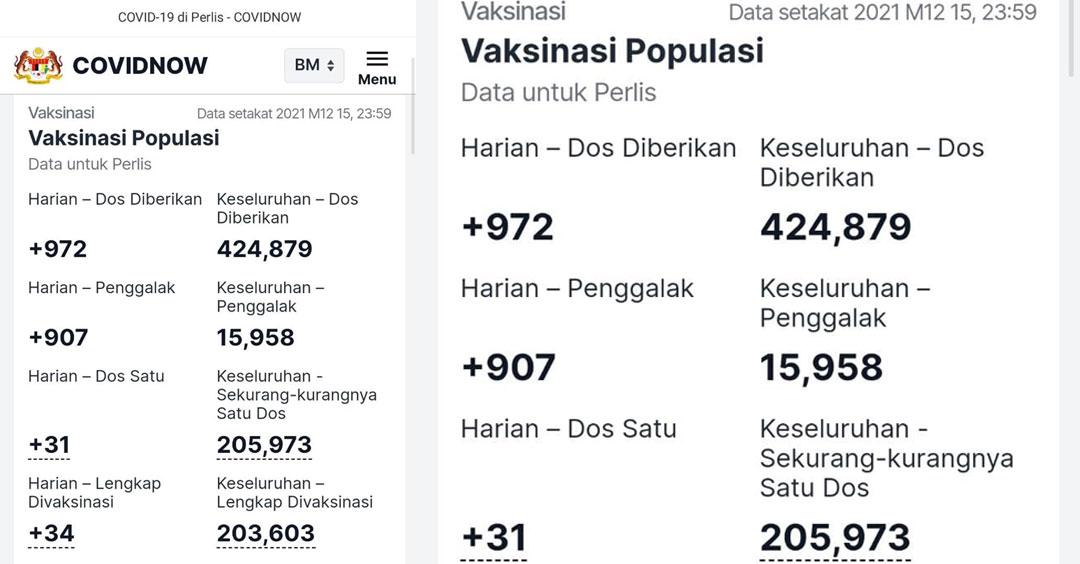Open the hamburger Menu icon
Viewport: 1080px width, 564px height.
coord(377,67)
